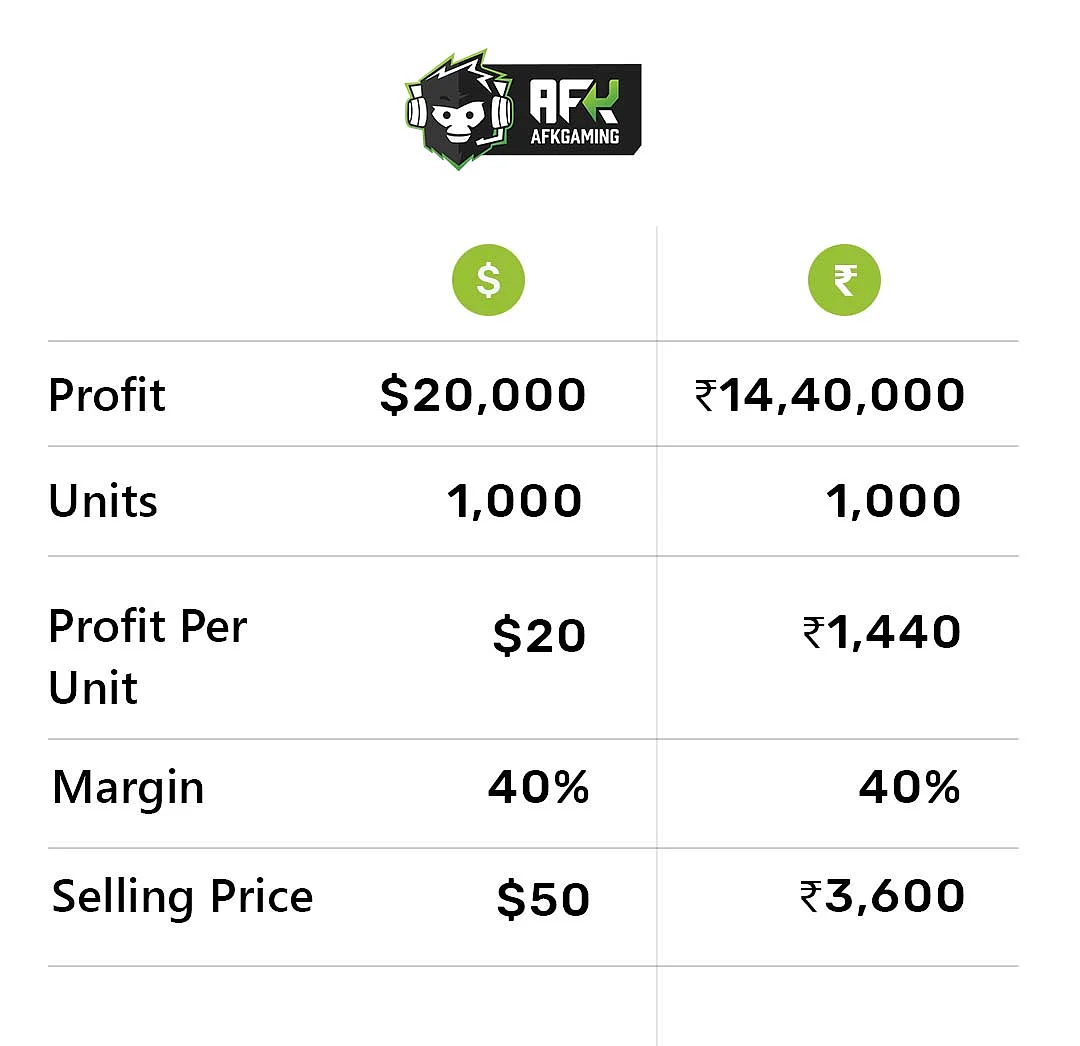1080x1046 pixels.
Task: Click the ₹3,600 selling price
Action: tap(882, 896)
